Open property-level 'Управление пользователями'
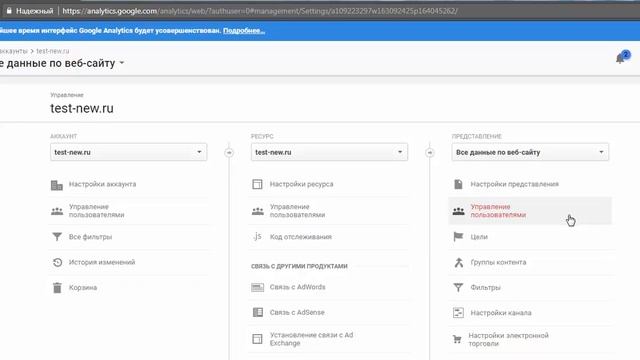The height and width of the screenshot is (360, 640). (297, 211)
